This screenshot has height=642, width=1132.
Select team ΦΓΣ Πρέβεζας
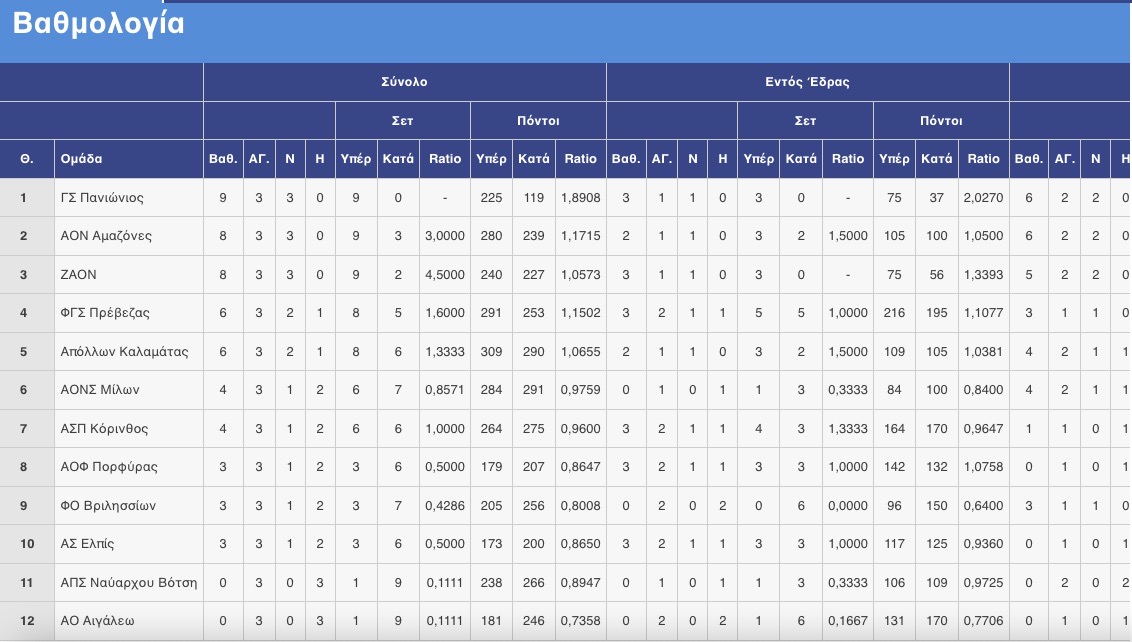click(x=105, y=313)
